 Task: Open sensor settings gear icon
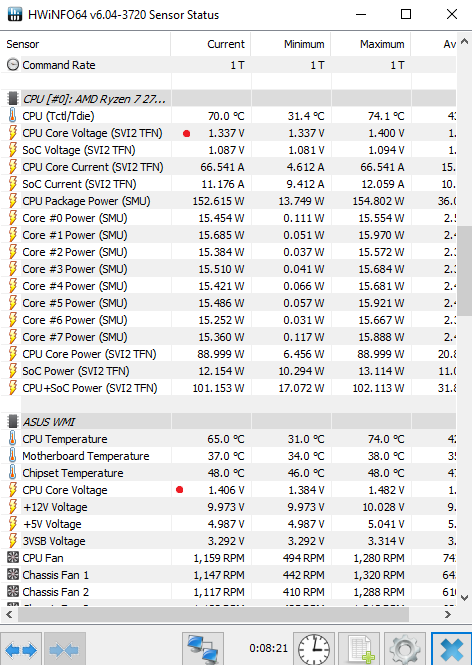(405, 649)
